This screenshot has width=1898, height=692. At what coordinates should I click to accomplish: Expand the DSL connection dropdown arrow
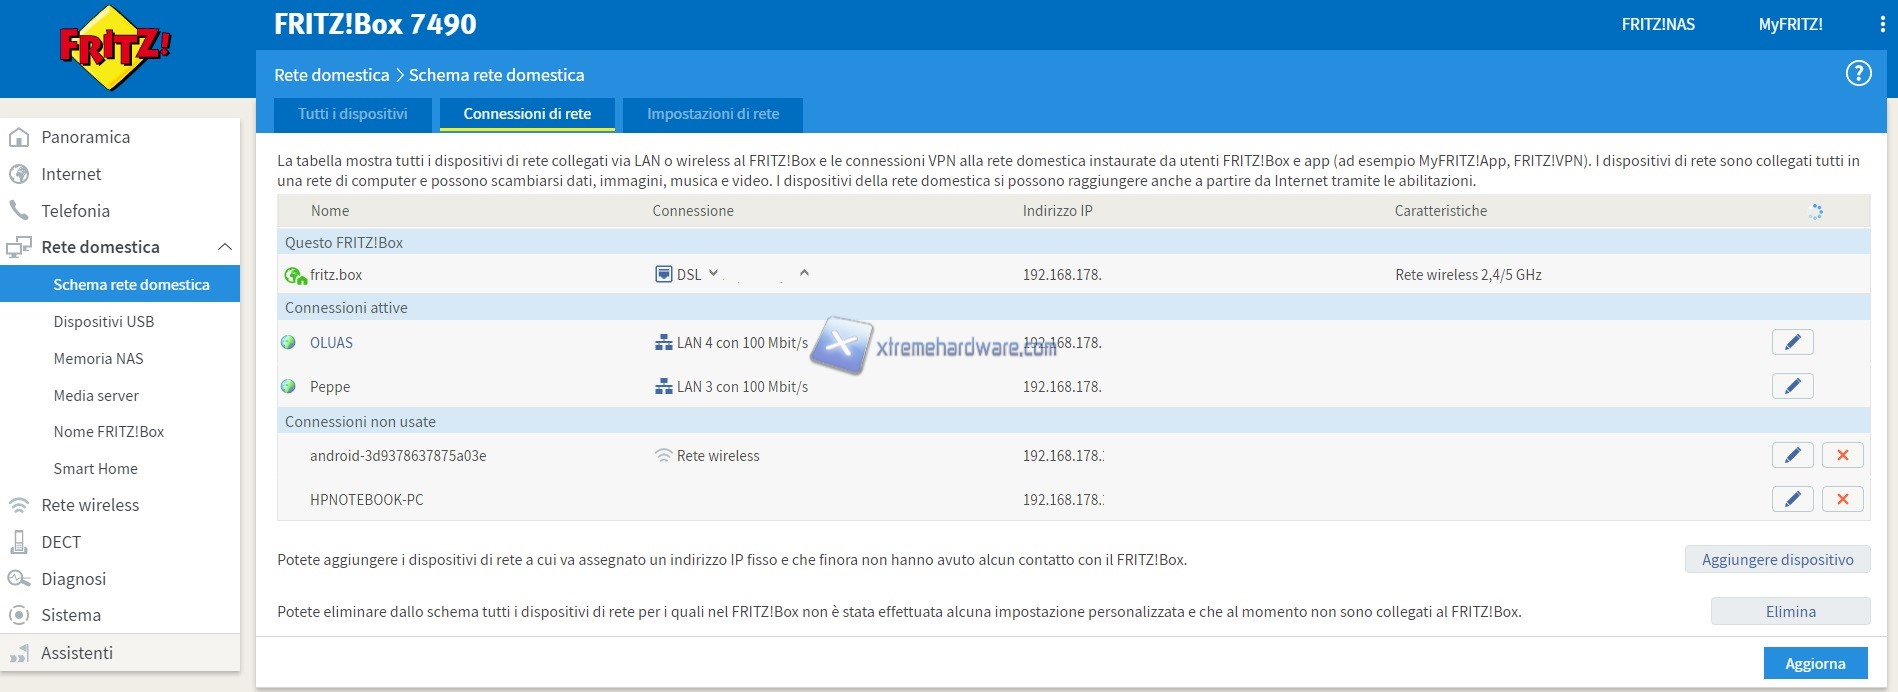coord(713,273)
